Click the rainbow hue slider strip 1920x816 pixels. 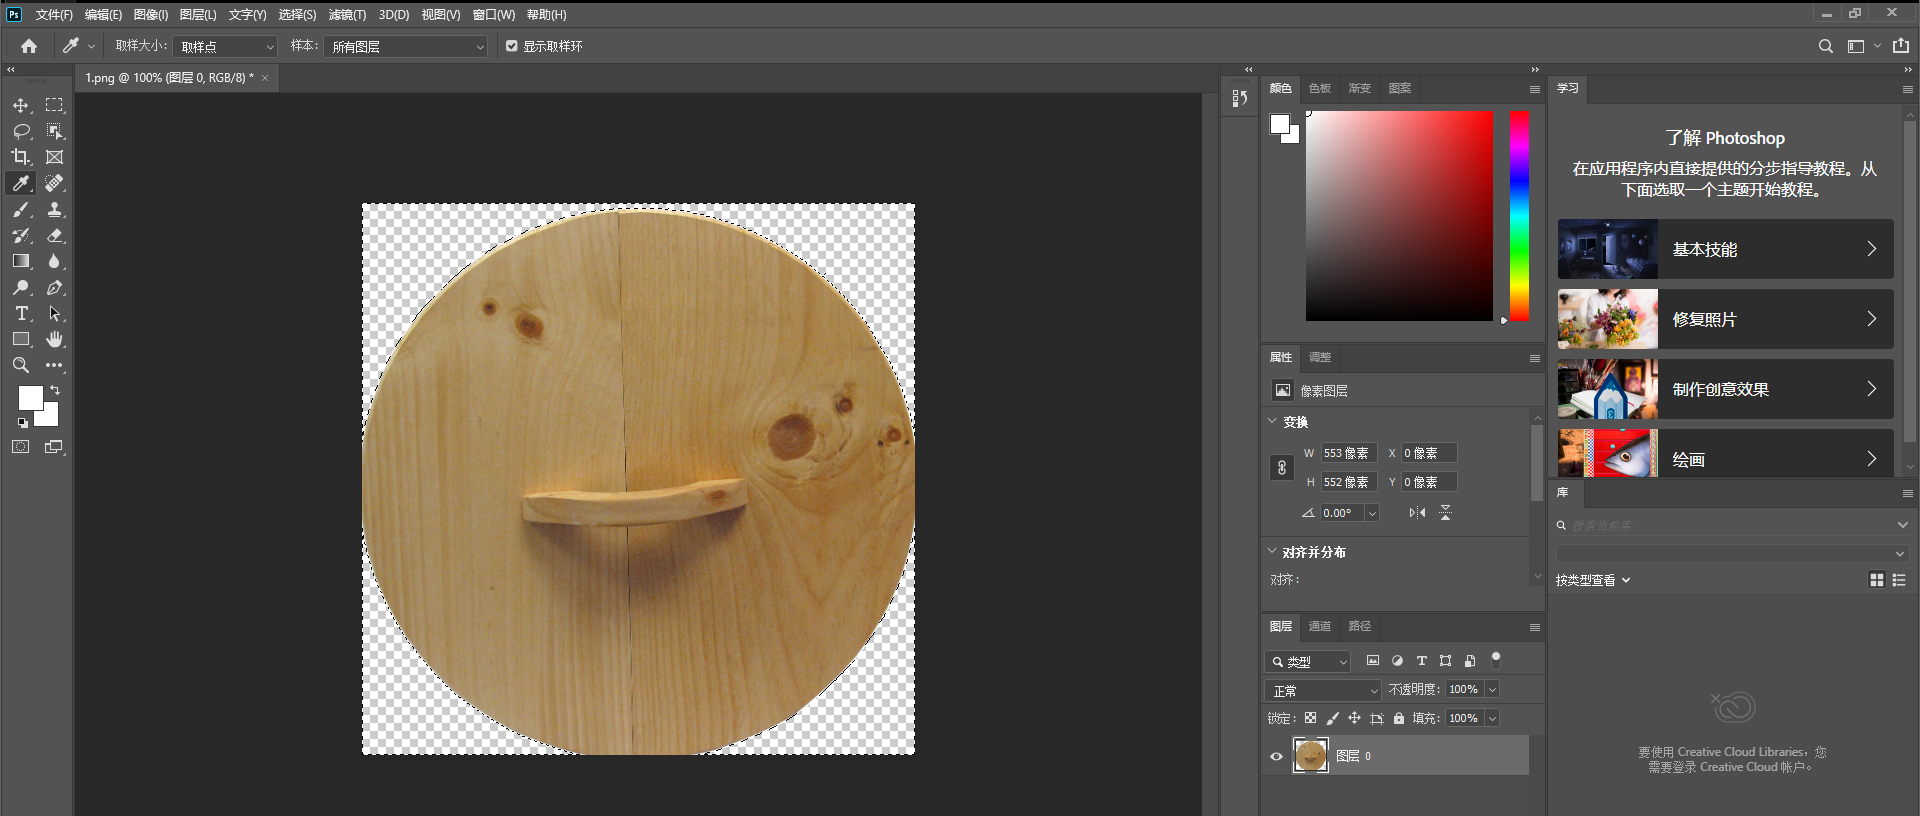(x=1519, y=216)
